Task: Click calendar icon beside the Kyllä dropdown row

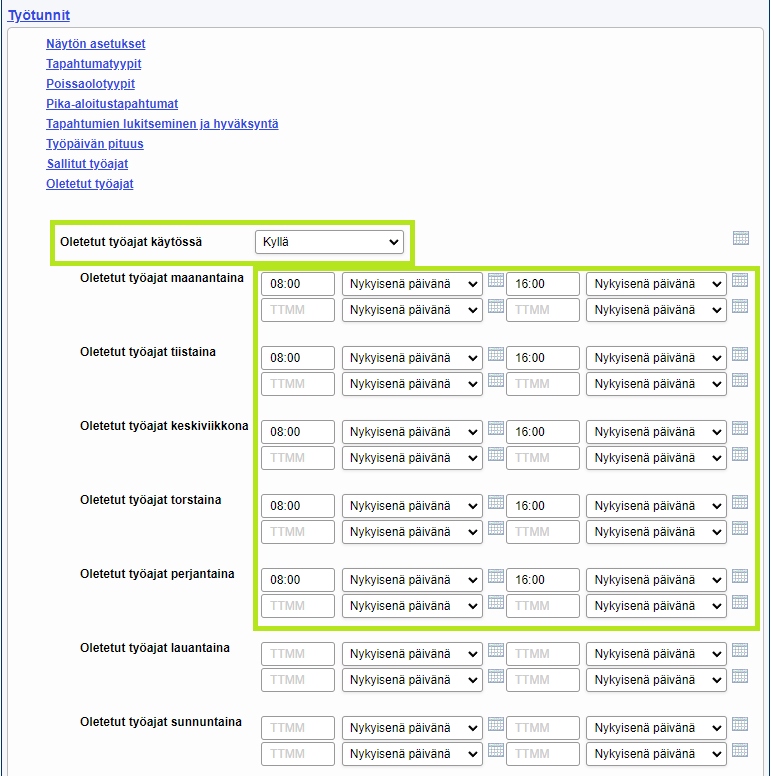Action: [x=740, y=238]
